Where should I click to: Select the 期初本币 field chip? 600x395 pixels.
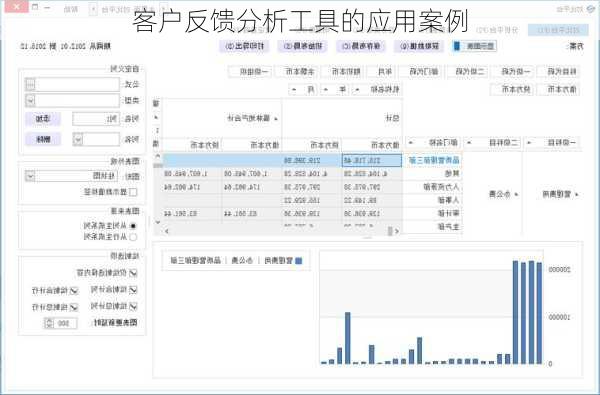tap(342, 71)
